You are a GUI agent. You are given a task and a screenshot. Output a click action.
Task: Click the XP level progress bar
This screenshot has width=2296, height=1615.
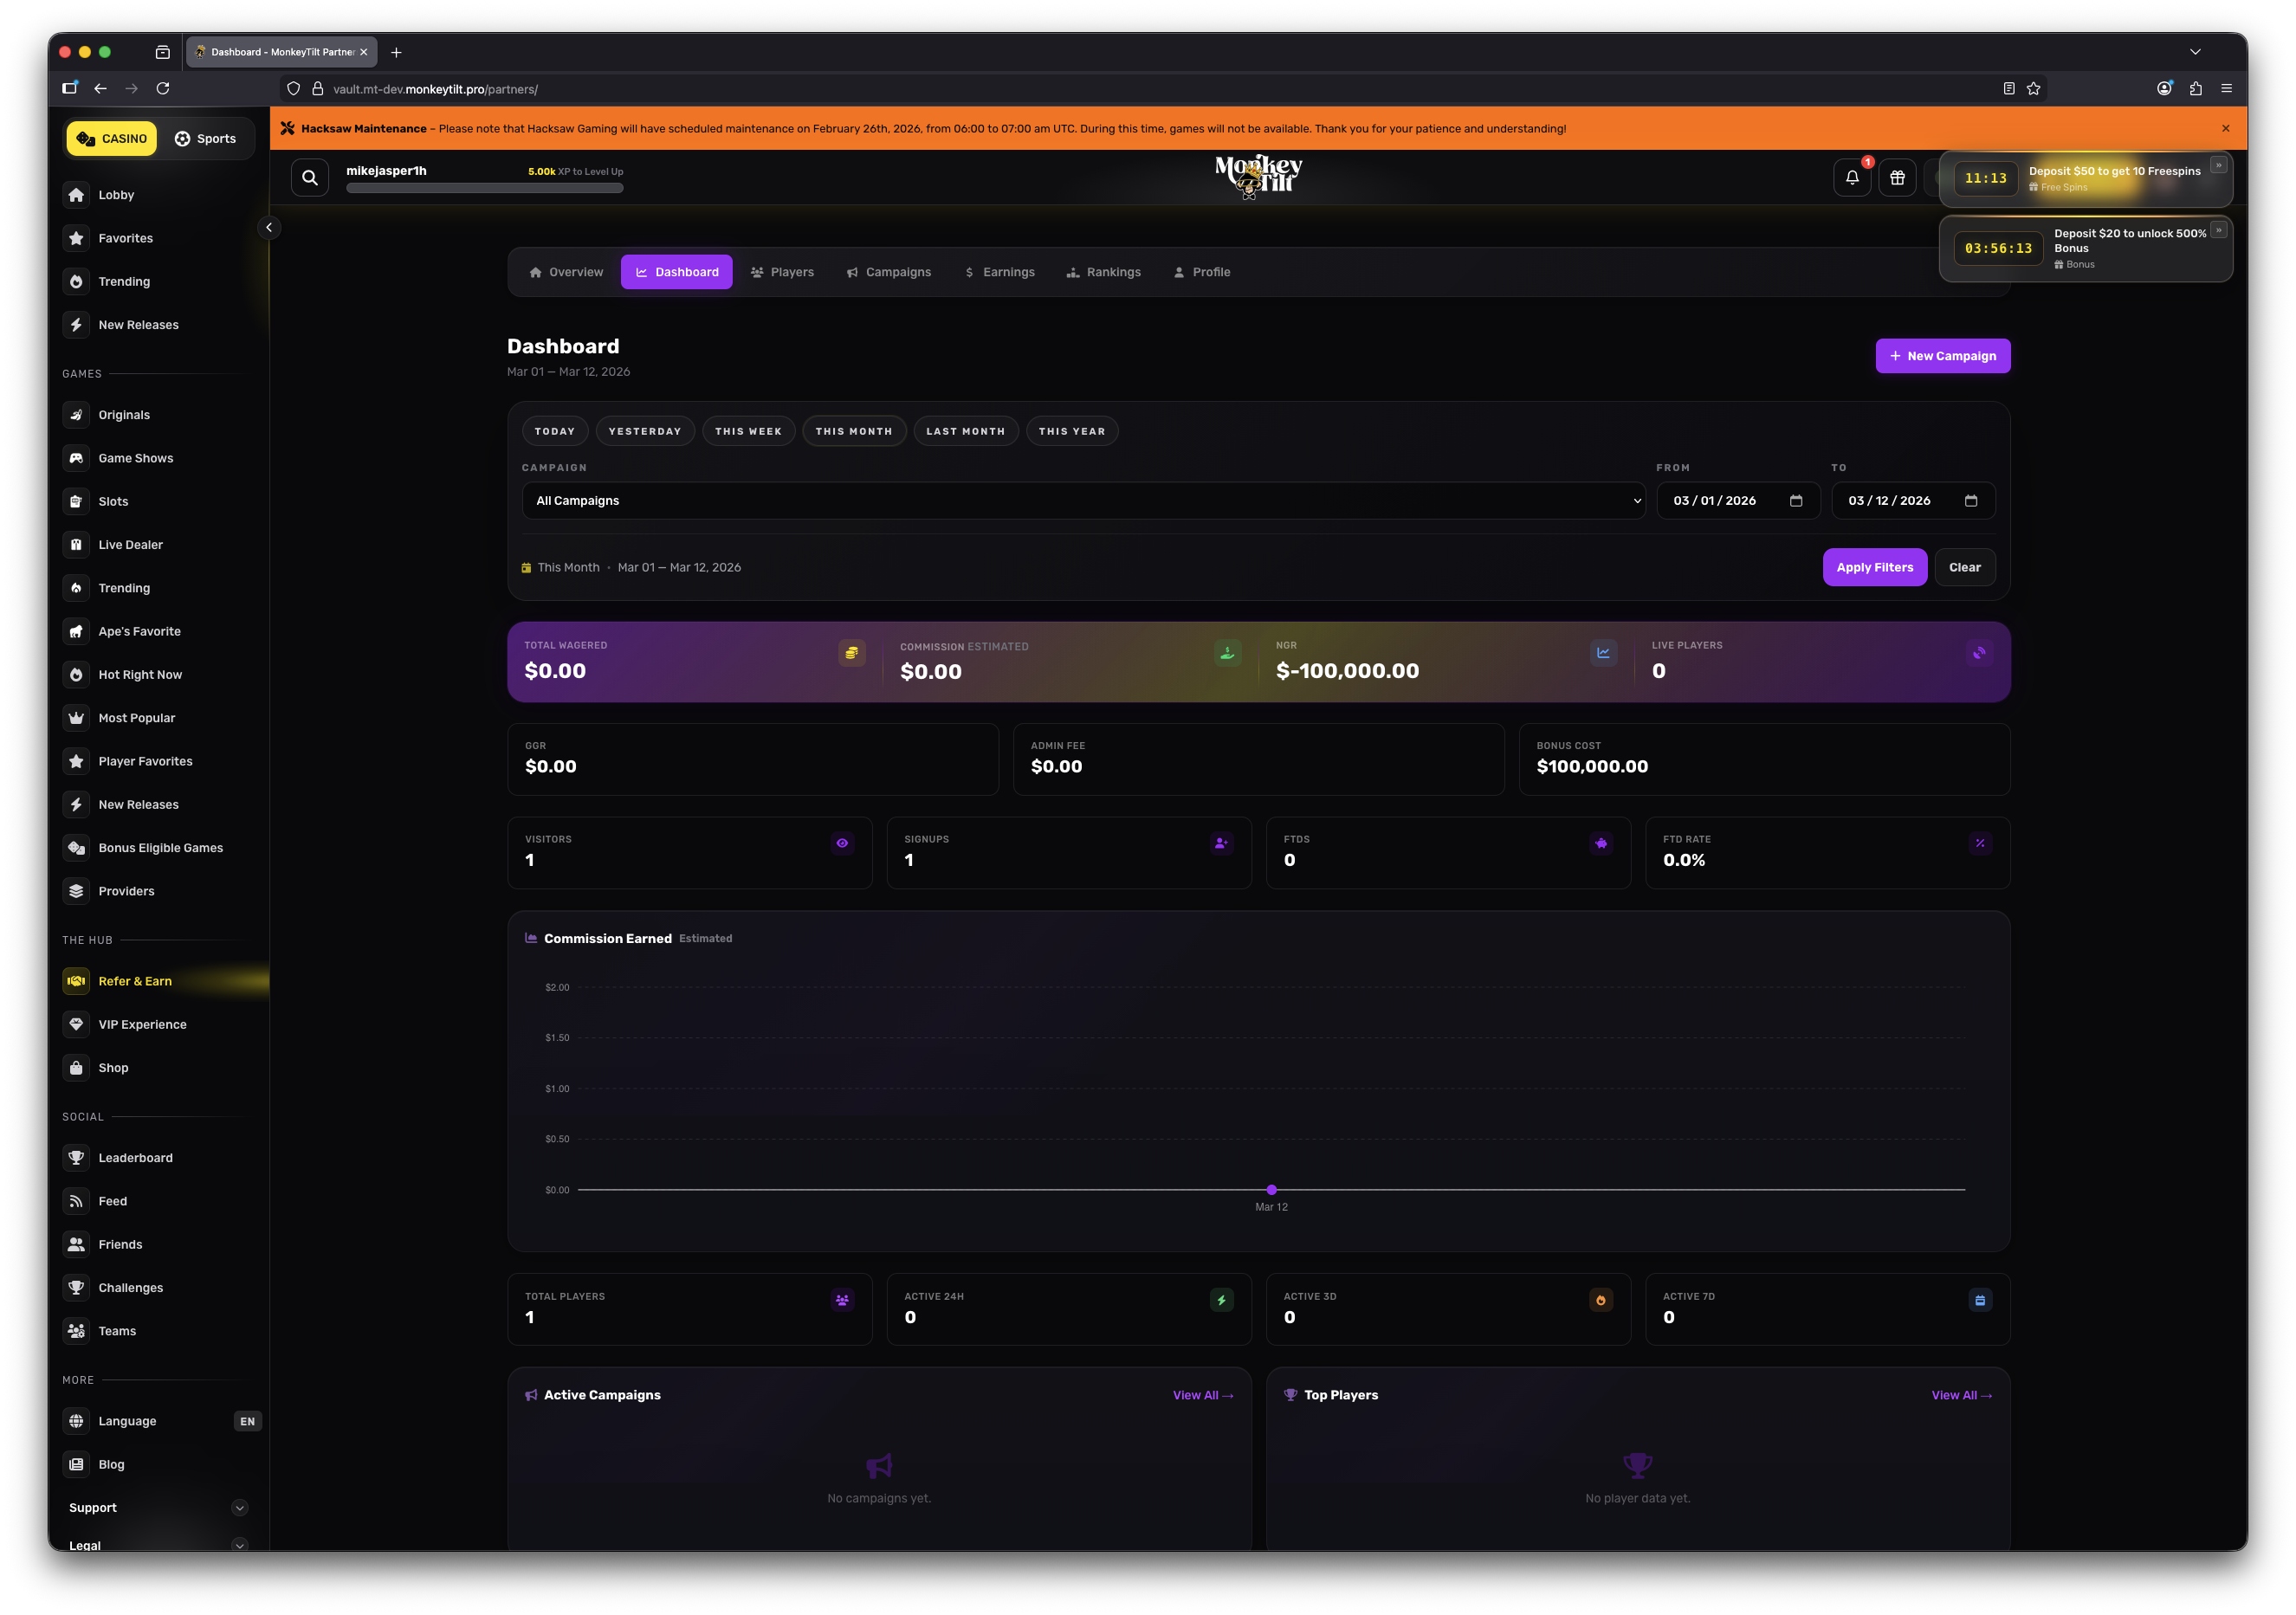click(484, 188)
